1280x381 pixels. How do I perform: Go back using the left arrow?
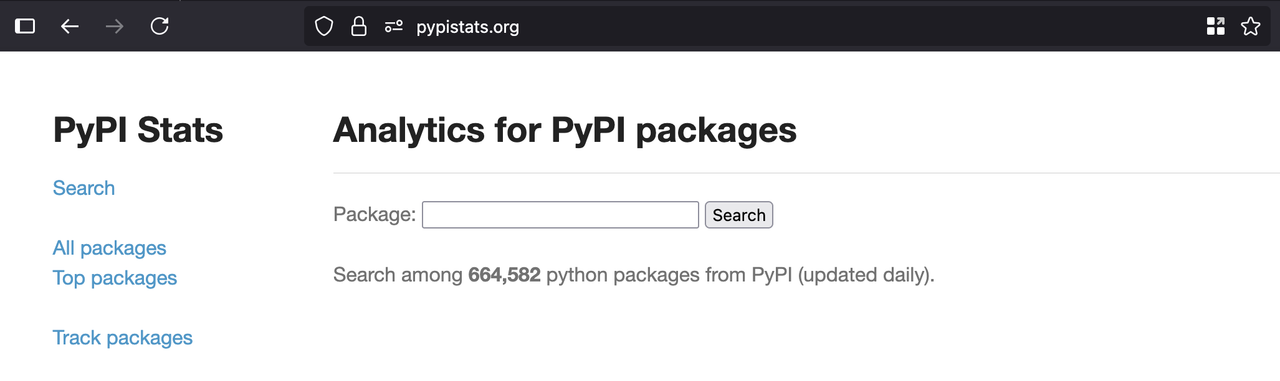coord(69,27)
